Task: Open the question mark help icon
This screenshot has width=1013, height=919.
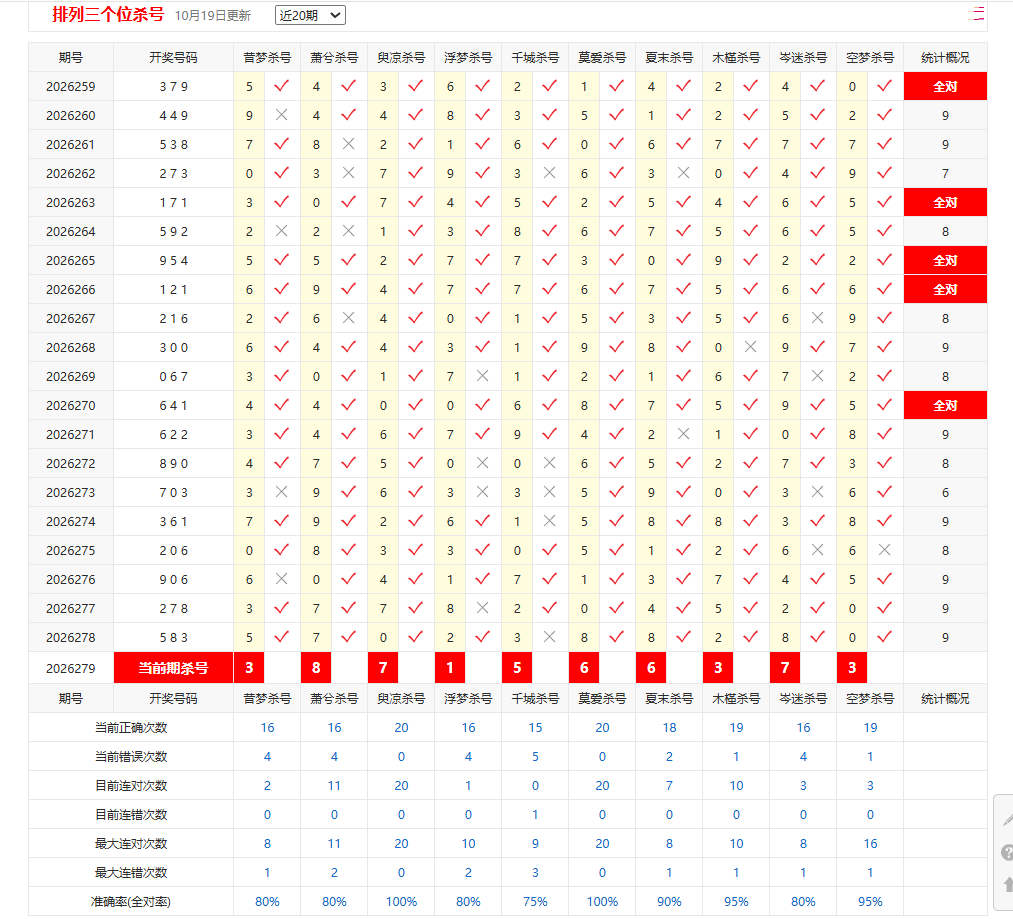Action: 1007,852
